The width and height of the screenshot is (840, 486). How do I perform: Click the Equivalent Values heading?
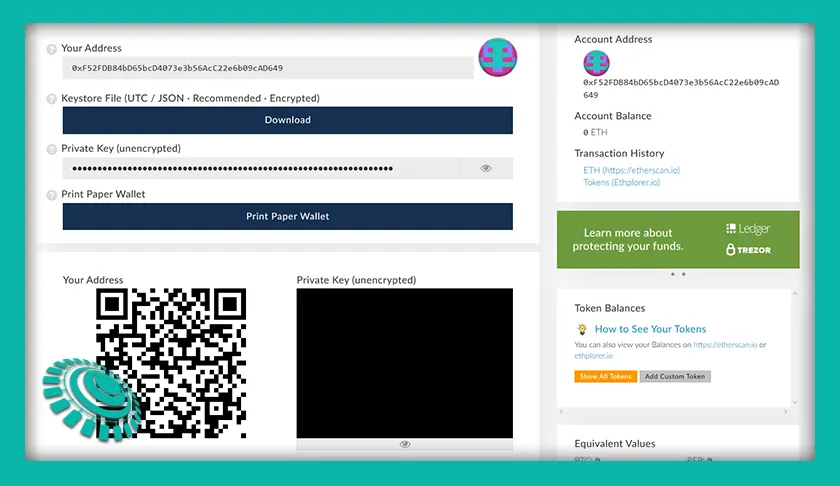pos(615,444)
